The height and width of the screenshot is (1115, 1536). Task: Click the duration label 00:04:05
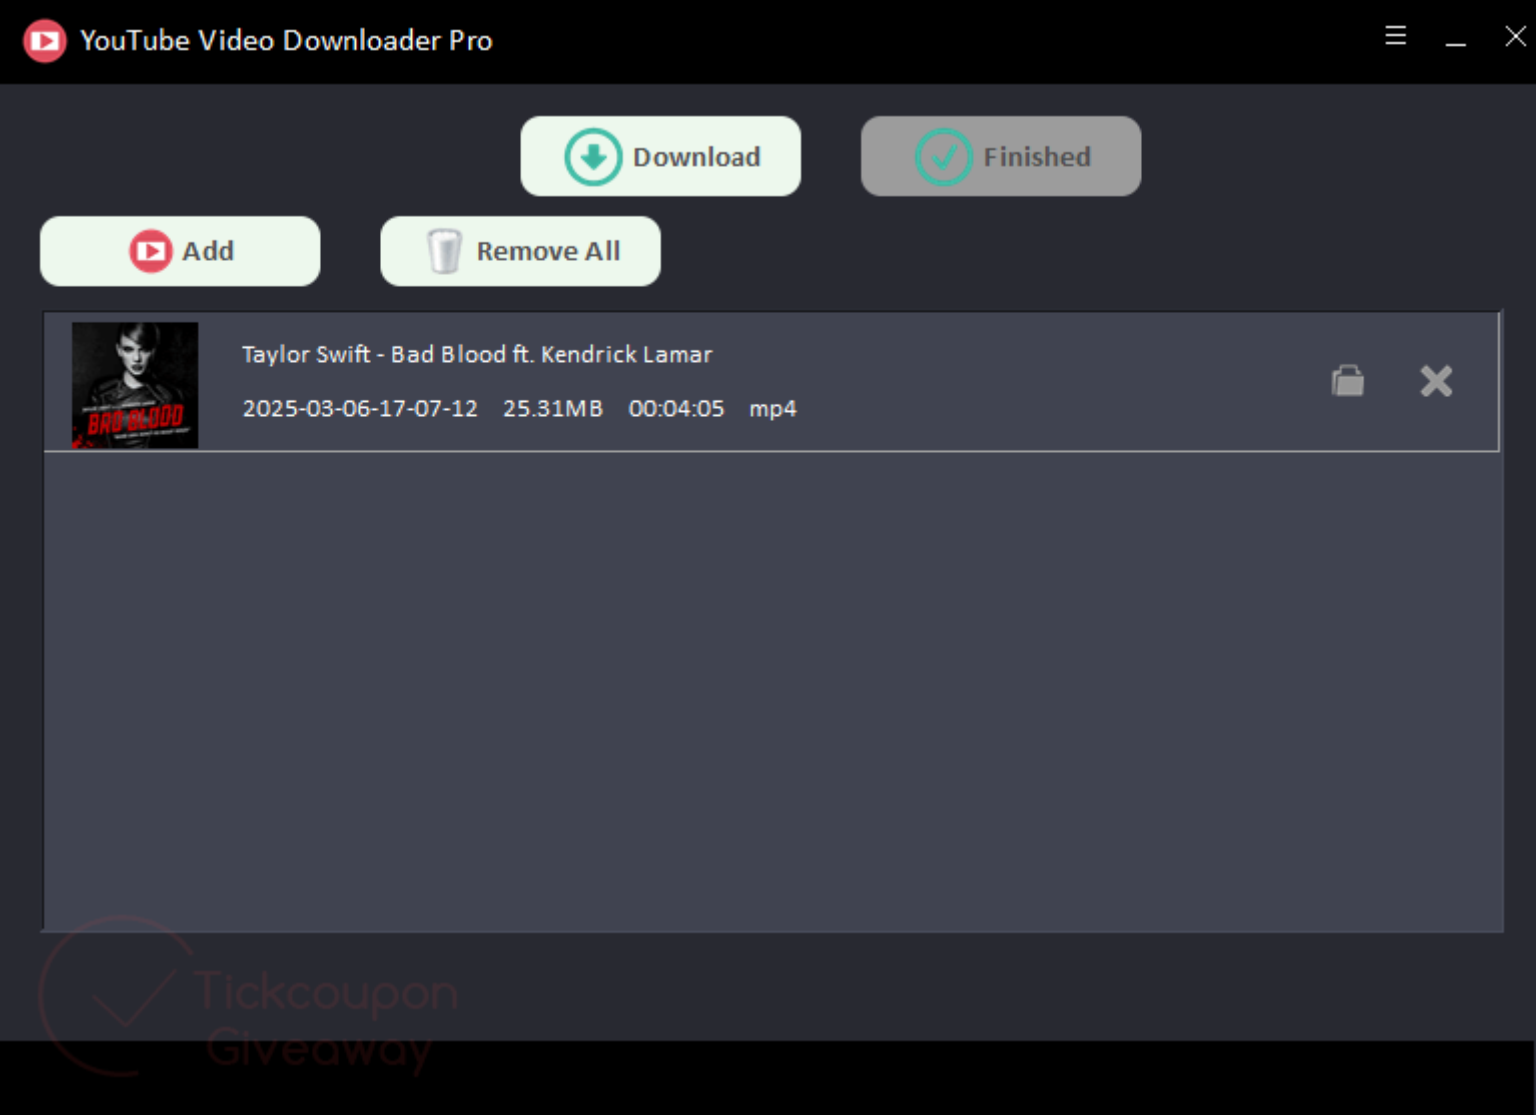[677, 408]
